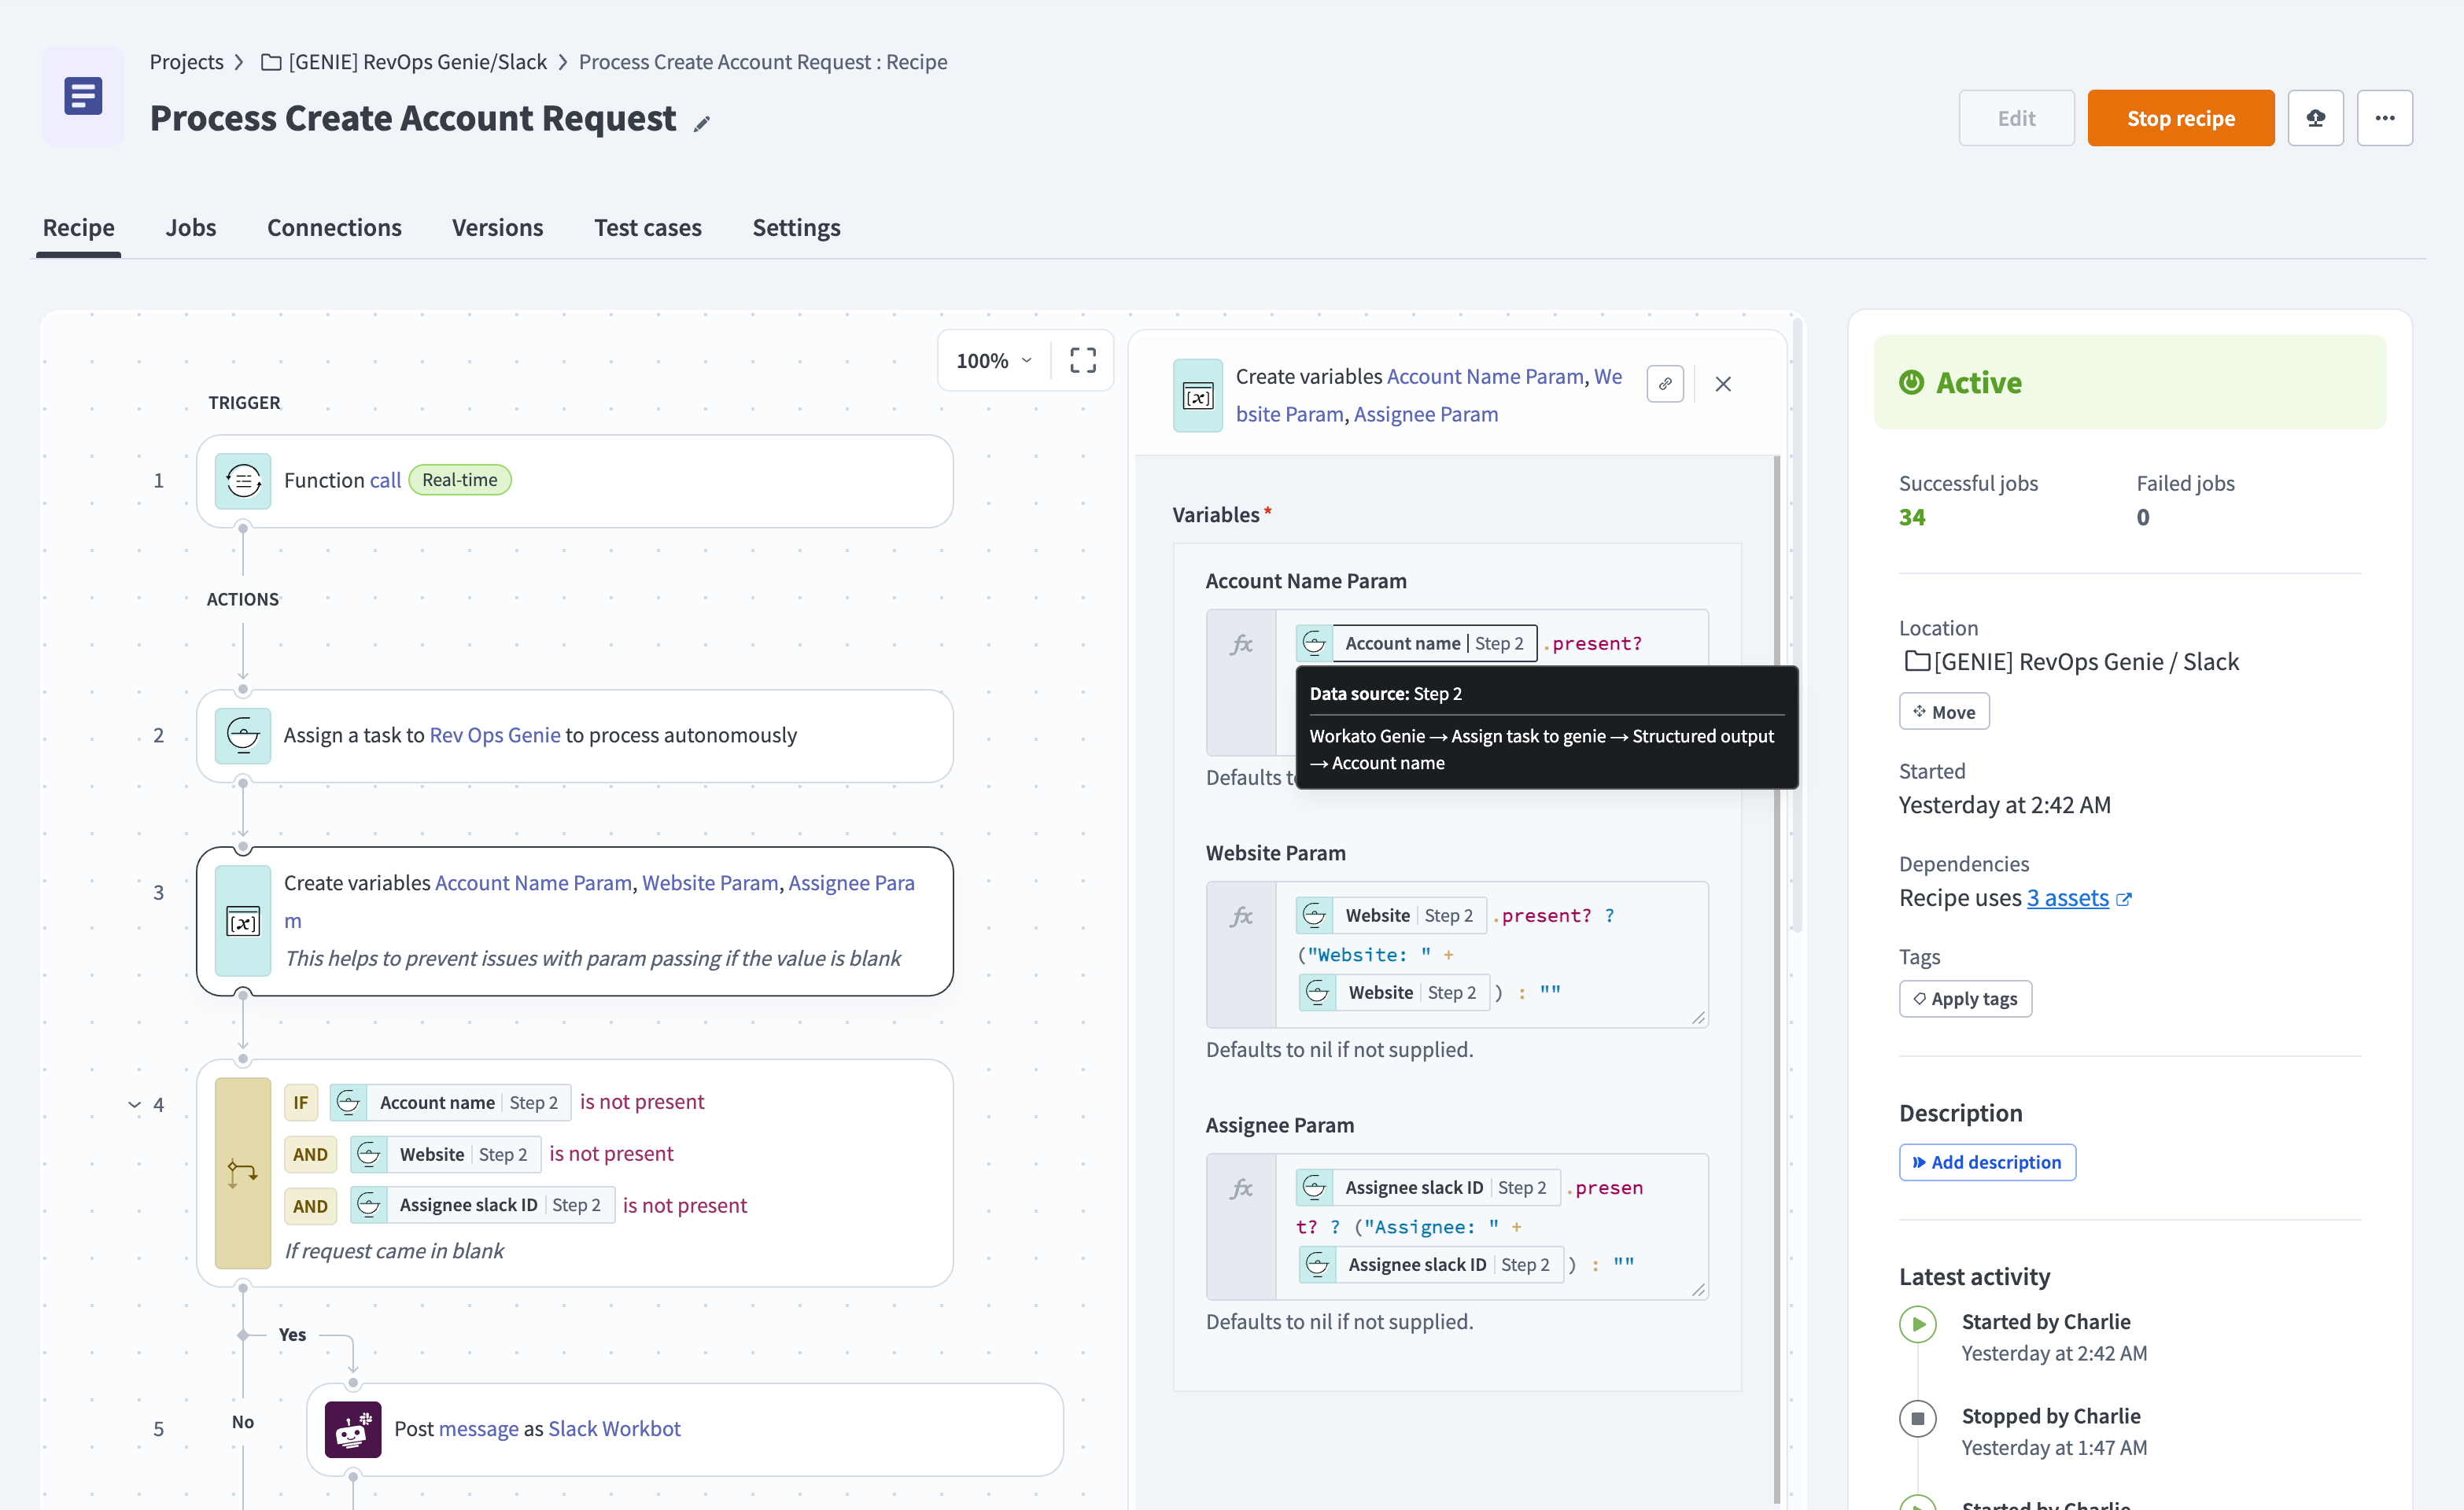The image size is (2464, 1510).
Task: Click the recipe document icon beside the title
Action: pos(83,96)
